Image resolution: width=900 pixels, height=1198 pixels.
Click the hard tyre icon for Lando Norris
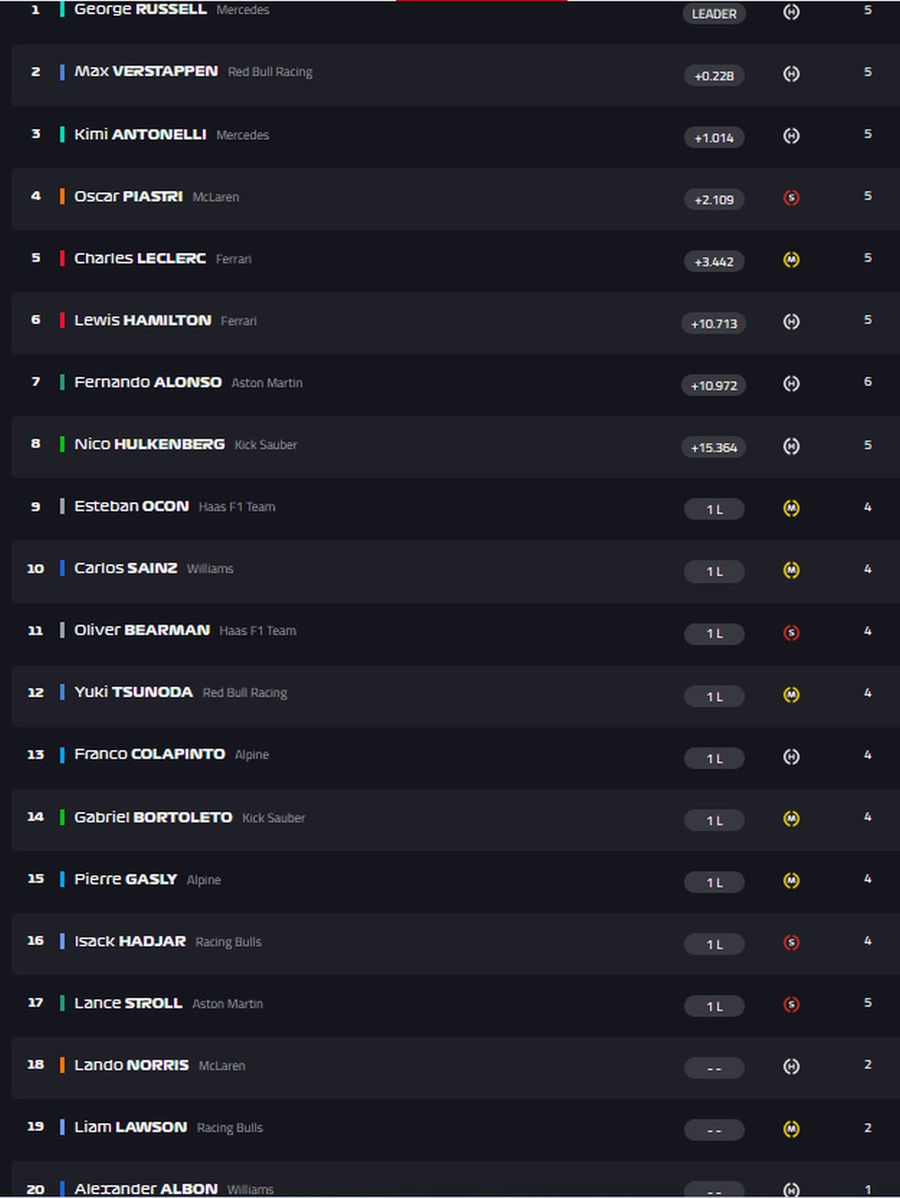point(791,1066)
